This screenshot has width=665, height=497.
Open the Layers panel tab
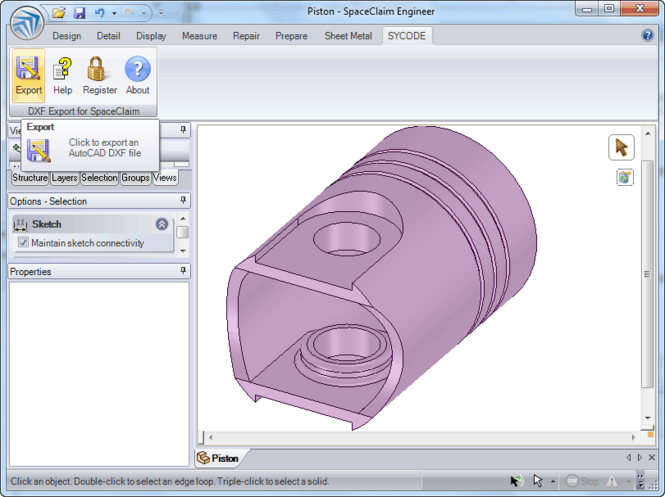64,178
